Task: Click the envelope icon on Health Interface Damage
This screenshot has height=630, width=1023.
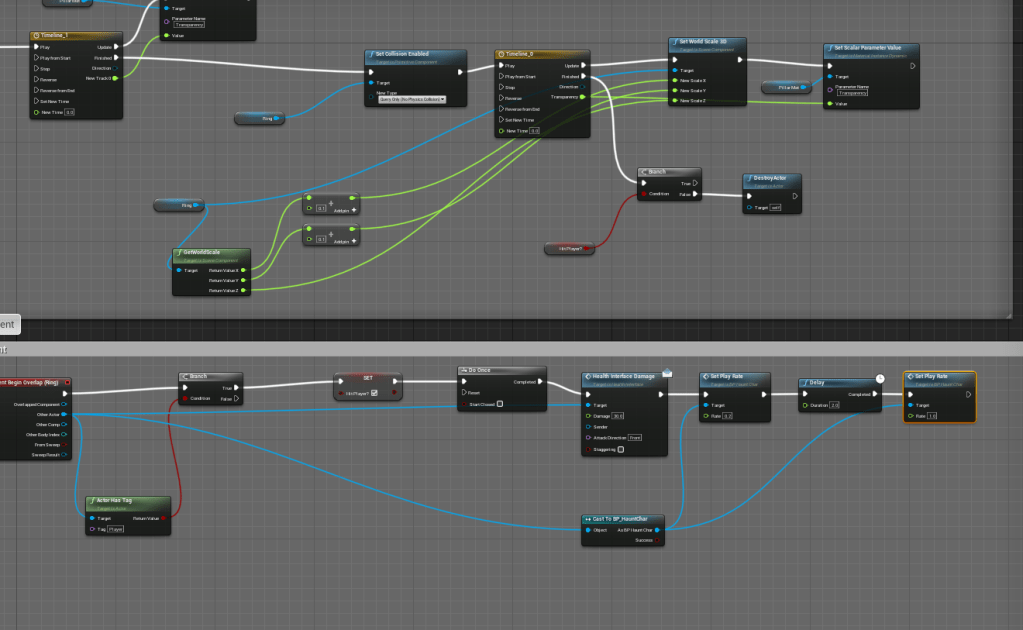Action: 666,373
